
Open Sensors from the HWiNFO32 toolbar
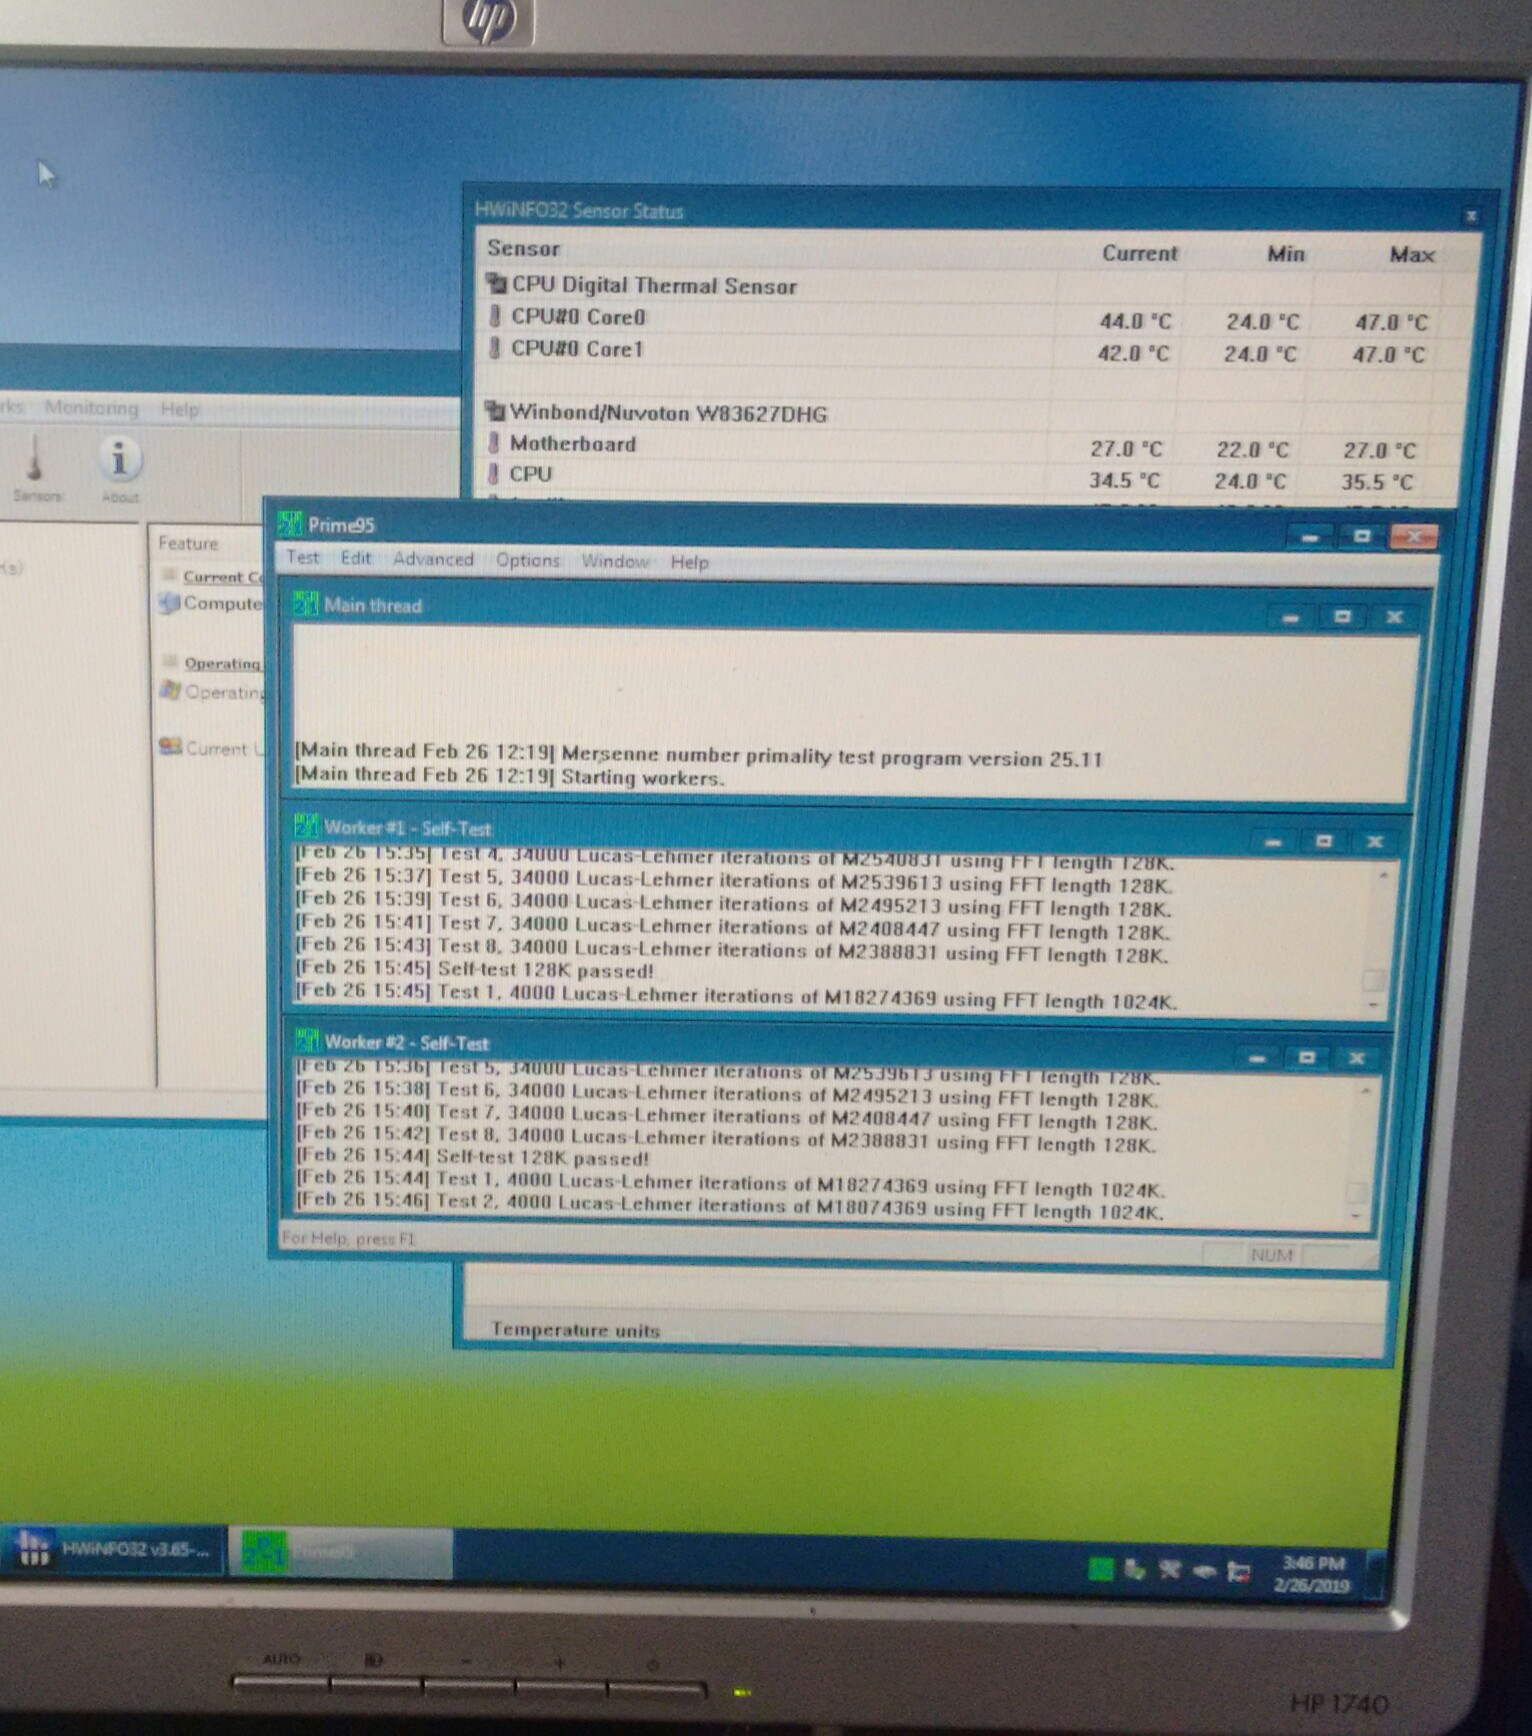37,468
